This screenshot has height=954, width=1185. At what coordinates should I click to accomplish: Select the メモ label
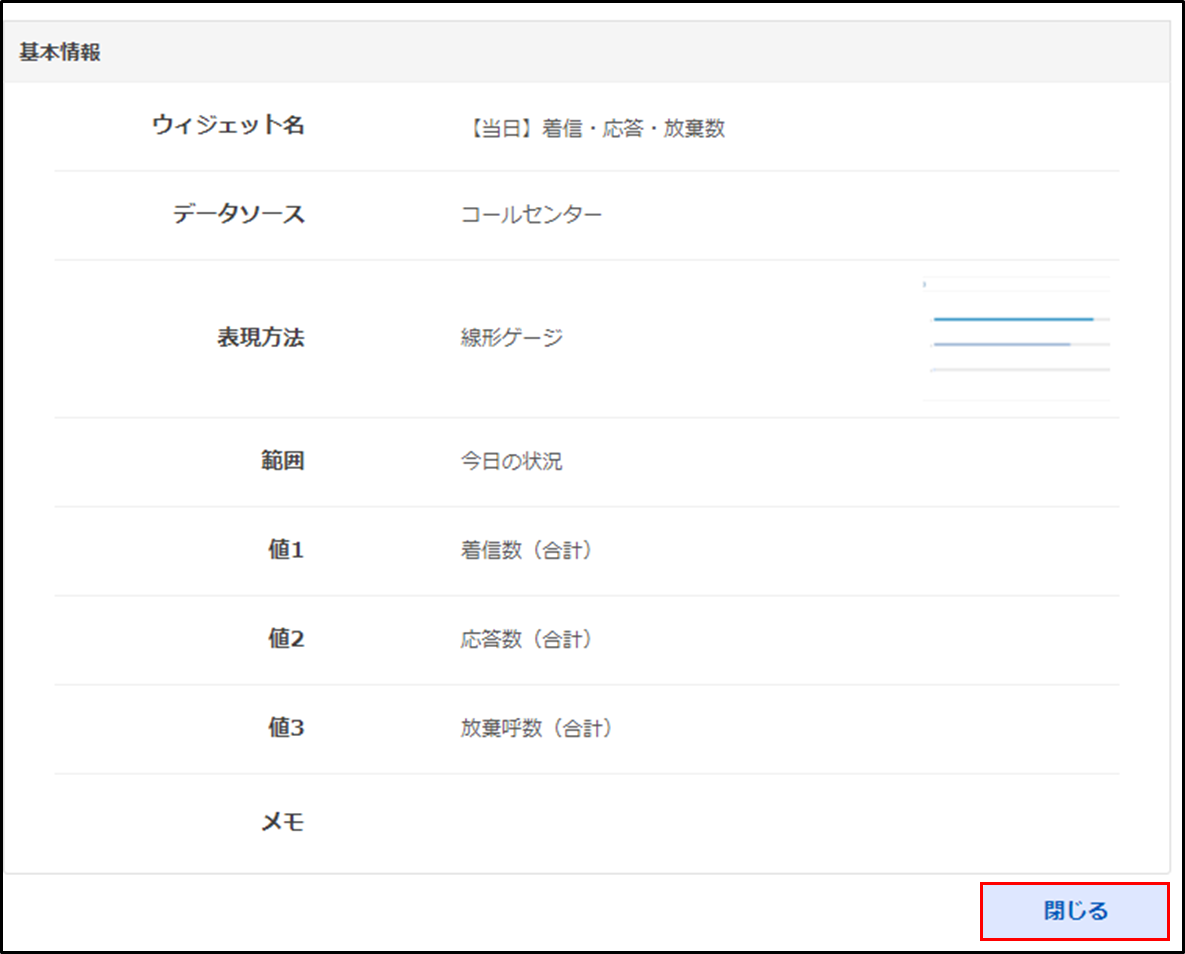[282, 823]
